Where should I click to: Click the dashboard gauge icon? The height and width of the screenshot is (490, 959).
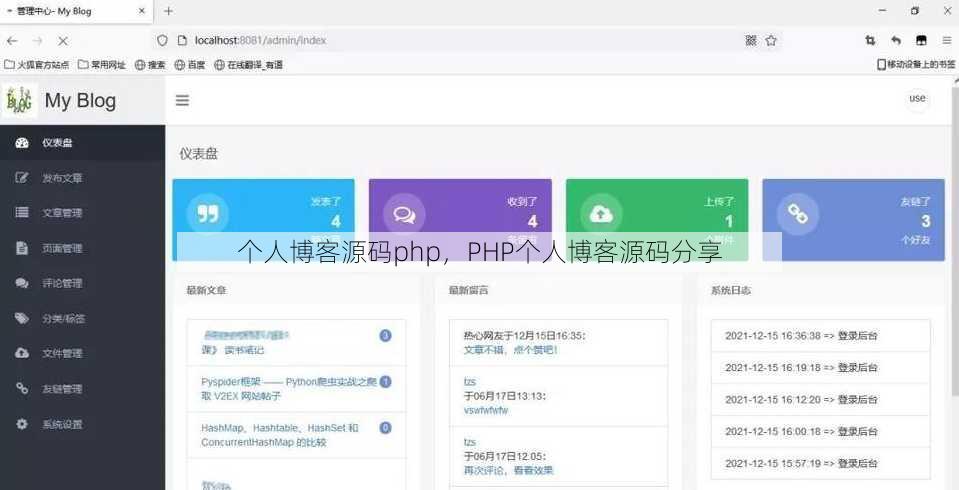pos(22,143)
